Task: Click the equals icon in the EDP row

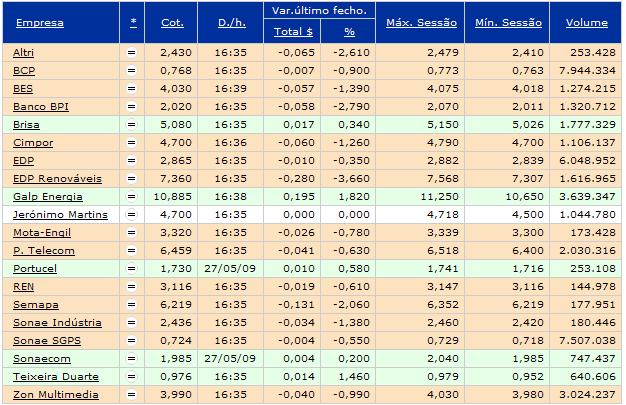Action: 131,161
